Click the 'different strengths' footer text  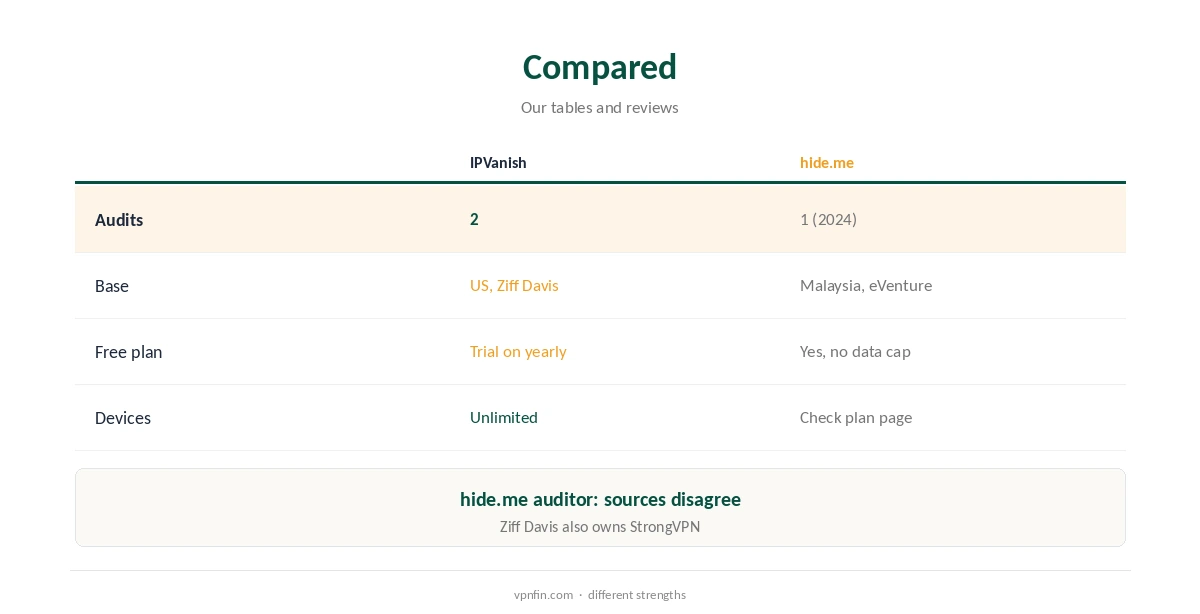(637, 595)
